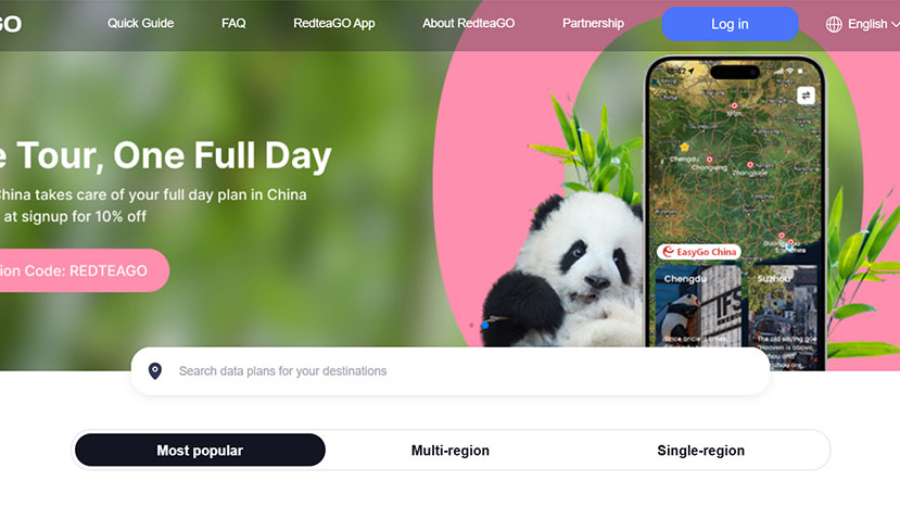Select the gray carousel indicator dot
The image size is (900, 506).
[x=471, y=325]
